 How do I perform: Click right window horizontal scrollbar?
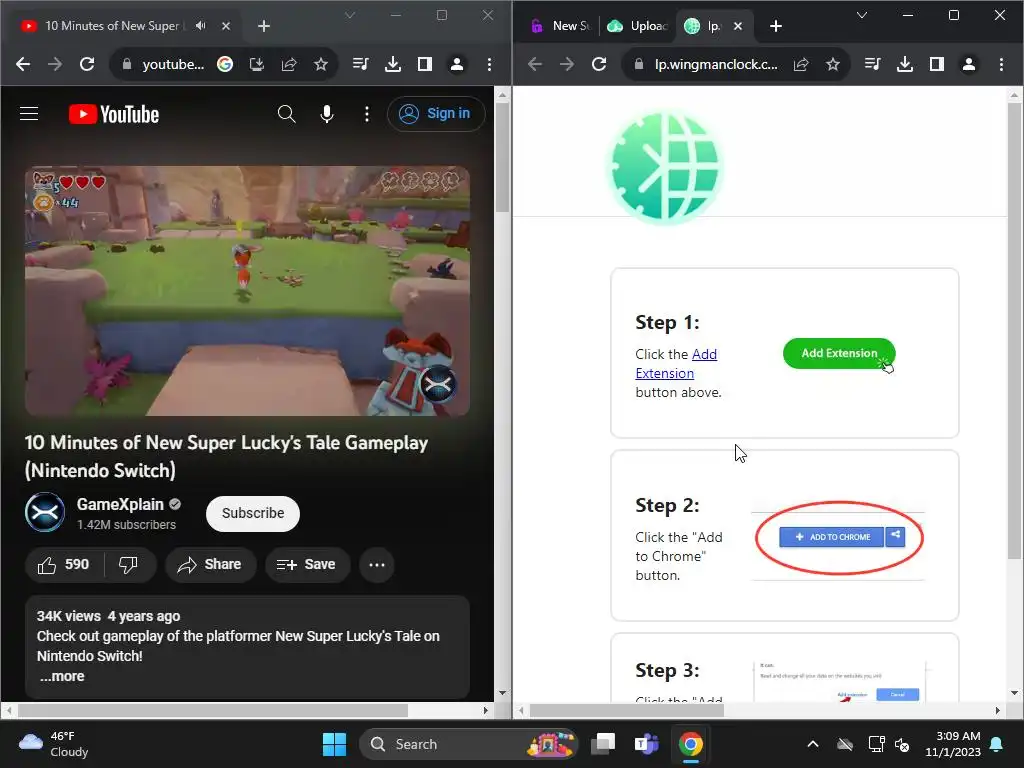pos(626,711)
